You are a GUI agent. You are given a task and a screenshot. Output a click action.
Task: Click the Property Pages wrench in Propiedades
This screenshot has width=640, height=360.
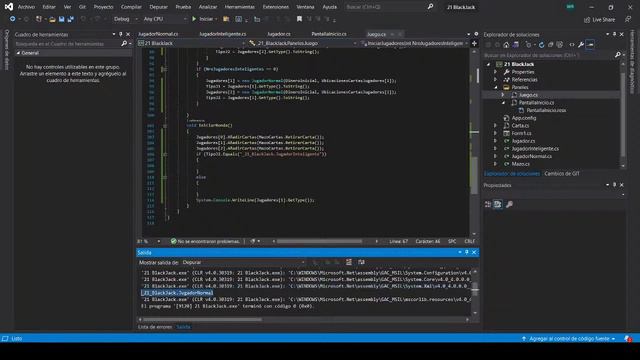(509, 204)
